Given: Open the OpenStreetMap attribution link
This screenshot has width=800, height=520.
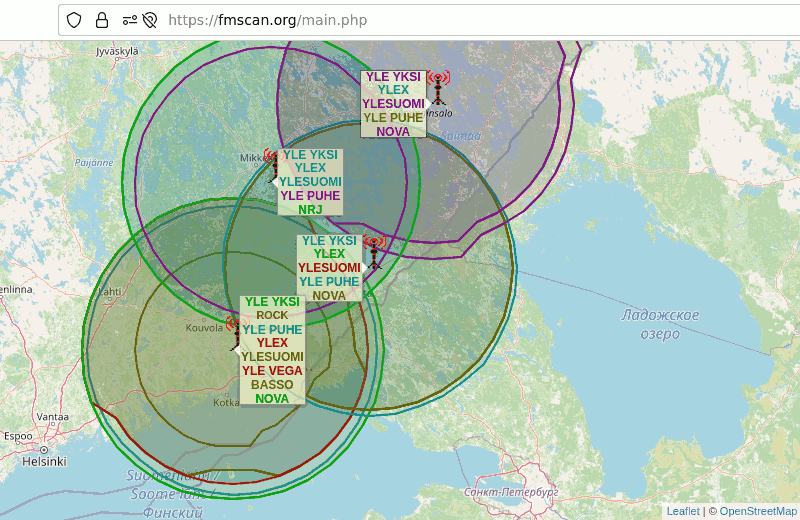Looking at the screenshot, I should coord(758,511).
